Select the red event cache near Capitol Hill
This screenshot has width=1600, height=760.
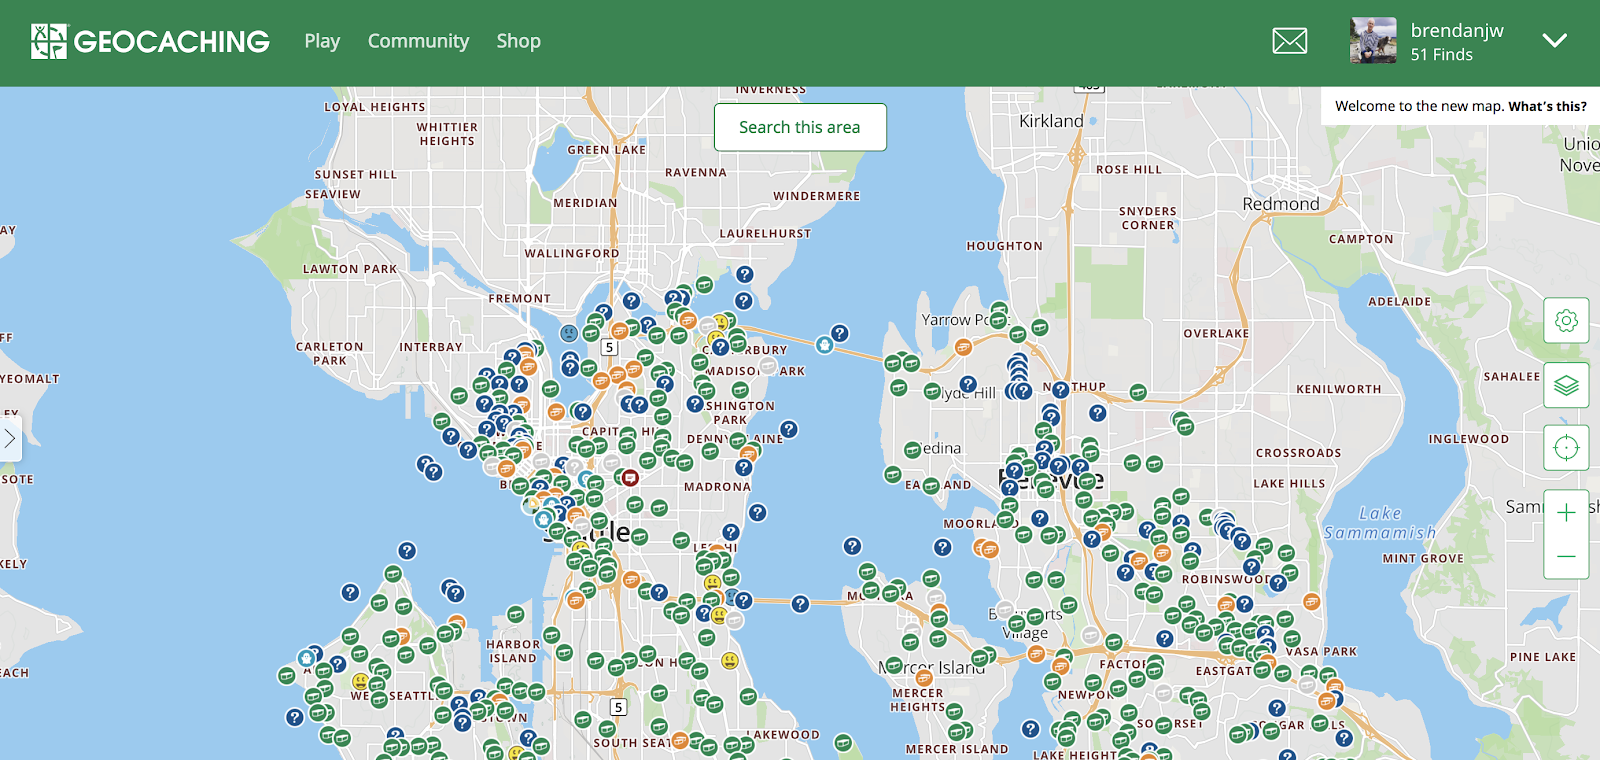[630, 478]
